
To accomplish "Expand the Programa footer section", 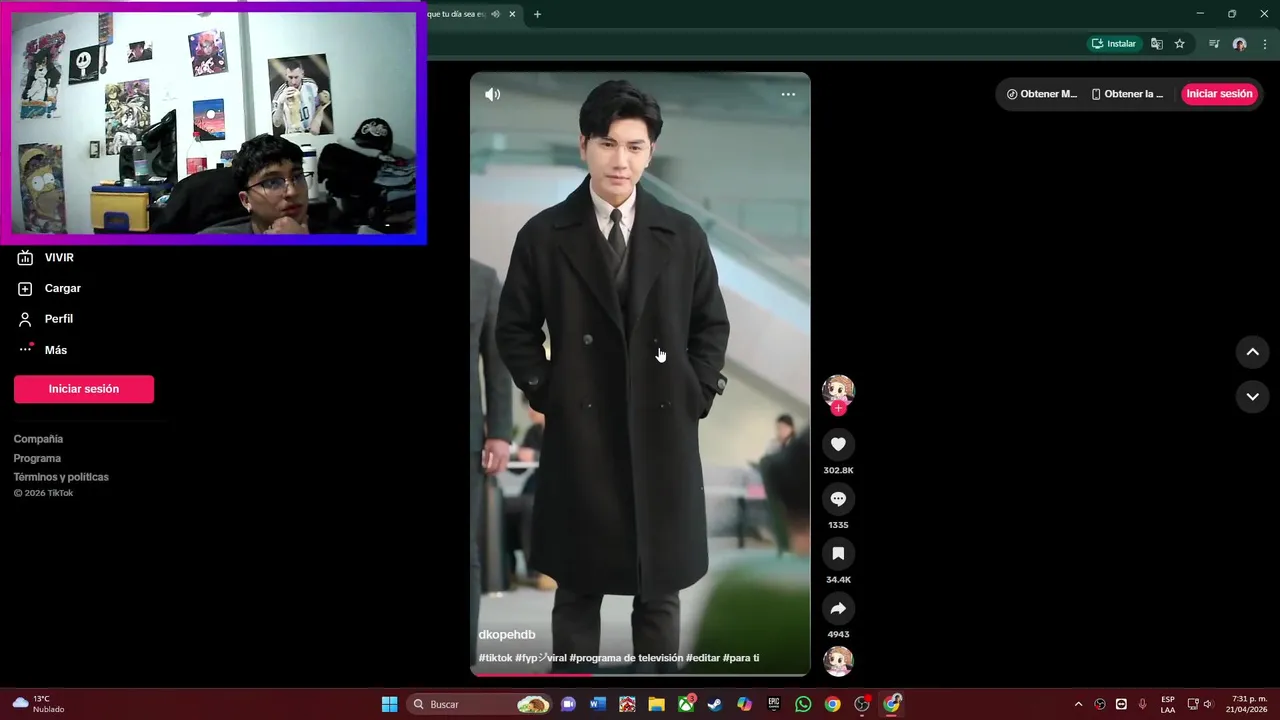I will pos(37,458).
